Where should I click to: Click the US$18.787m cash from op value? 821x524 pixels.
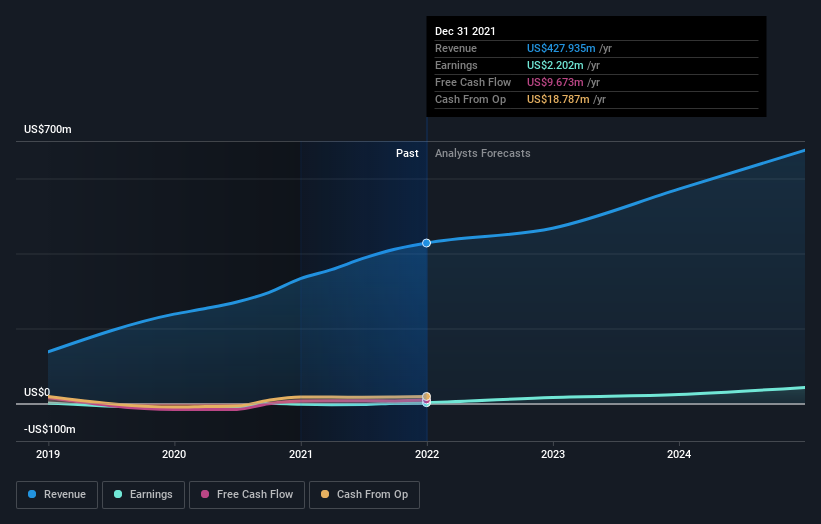[x=558, y=99]
